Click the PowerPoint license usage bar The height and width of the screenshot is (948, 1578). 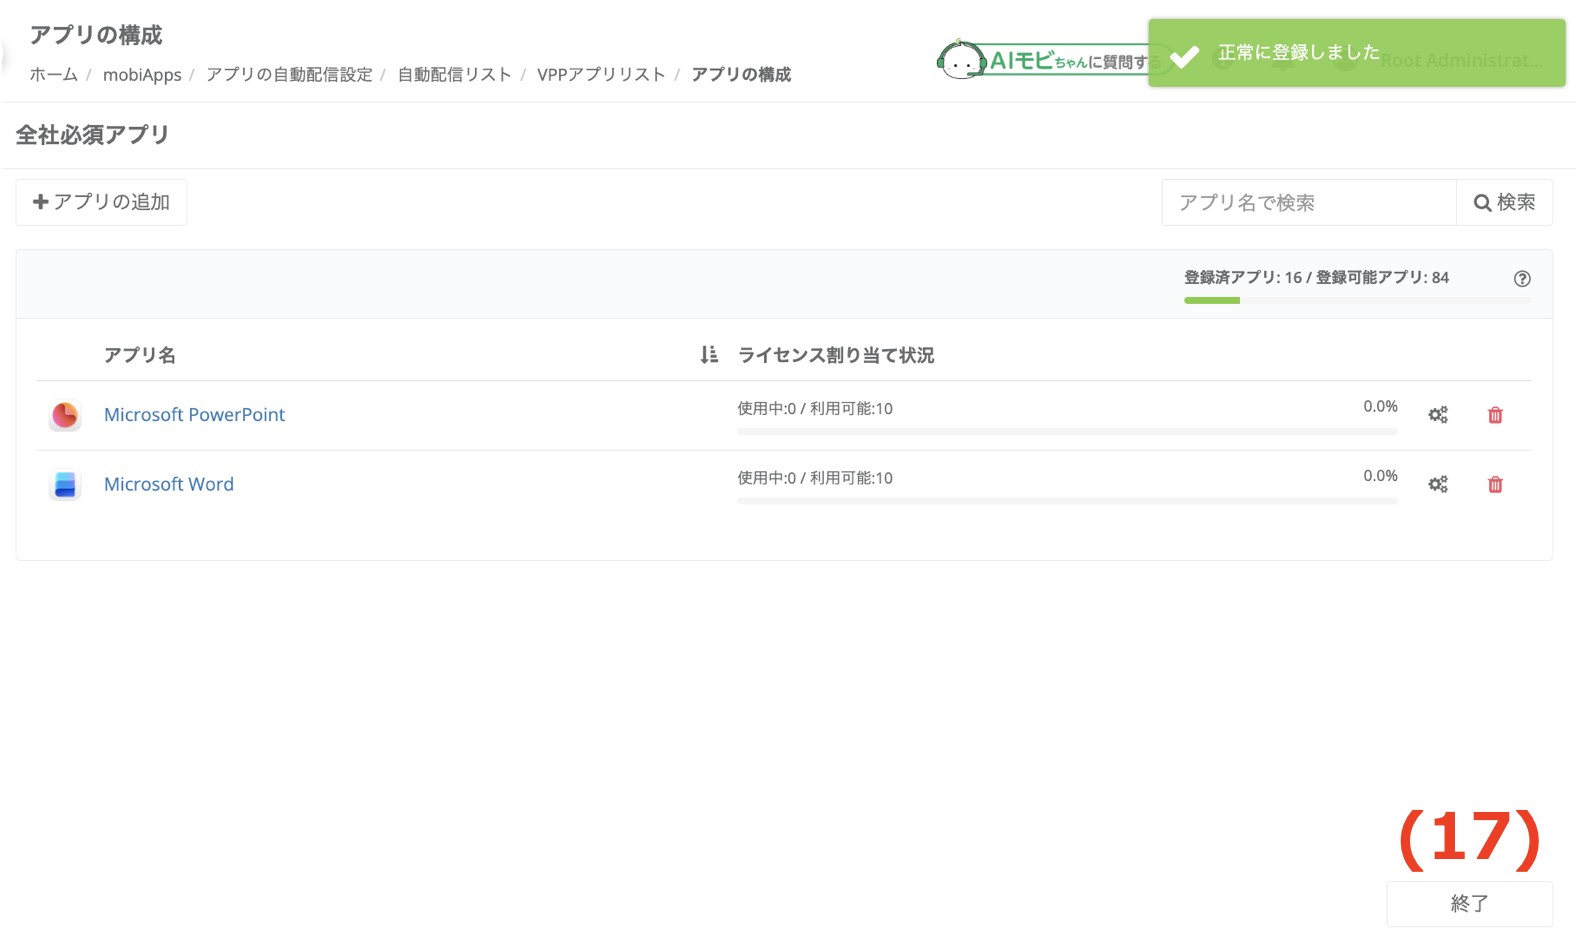tap(1067, 431)
